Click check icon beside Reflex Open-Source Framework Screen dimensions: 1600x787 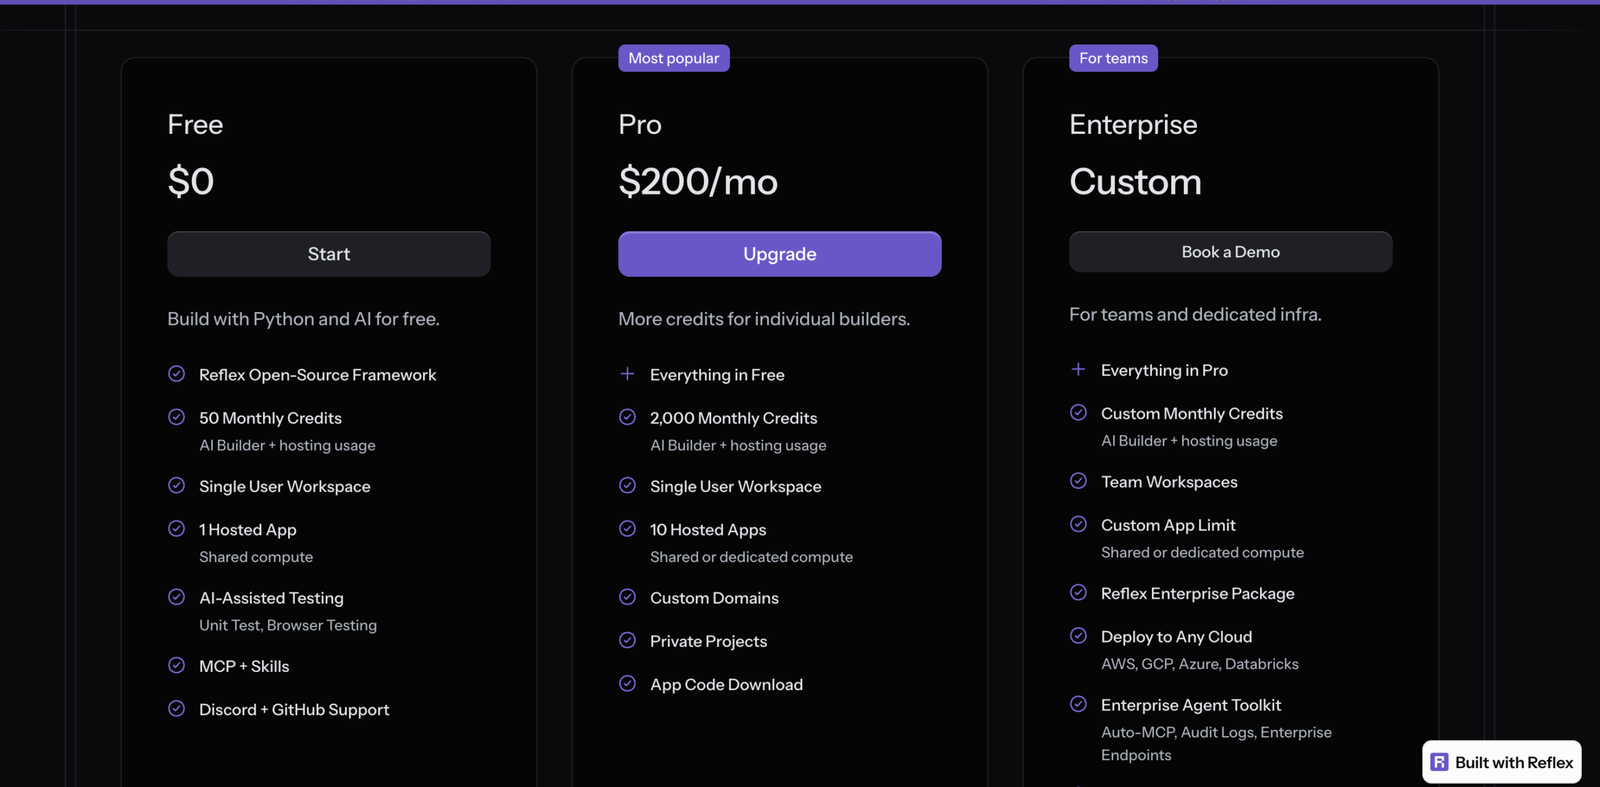pyautogui.click(x=177, y=374)
